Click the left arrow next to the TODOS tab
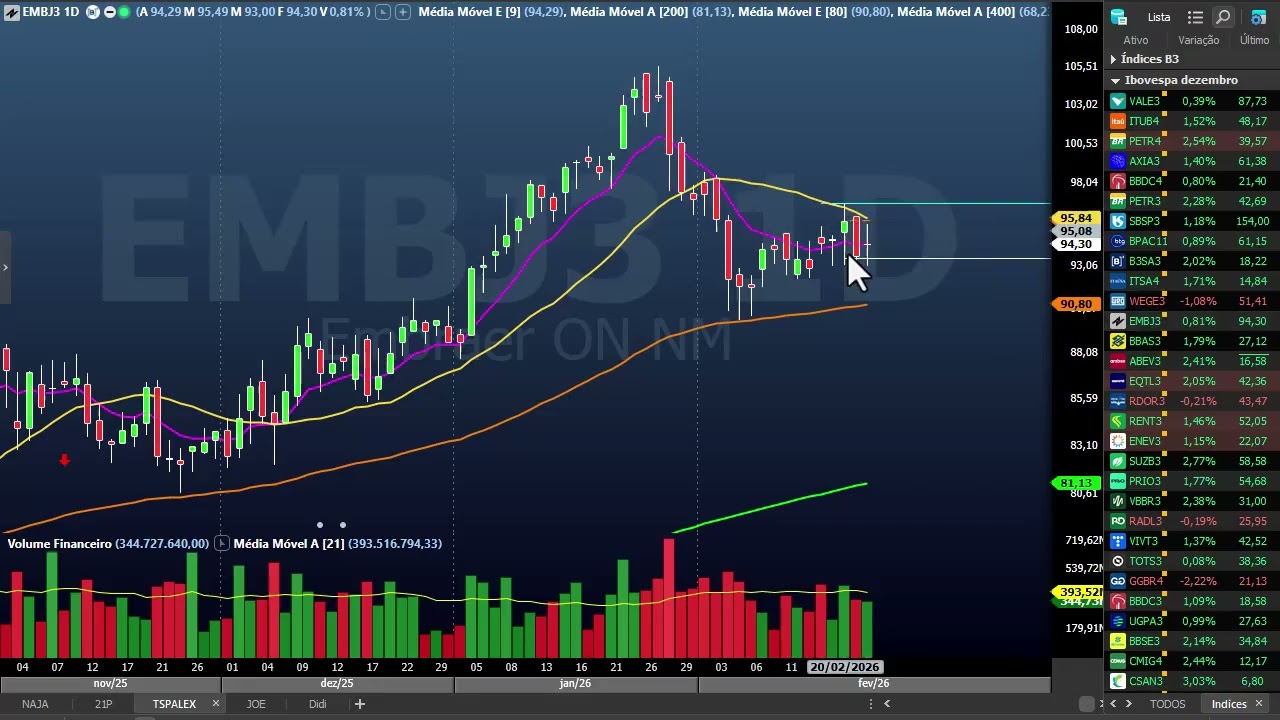Image resolution: width=1280 pixels, height=720 pixels. tap(1113, 704)
